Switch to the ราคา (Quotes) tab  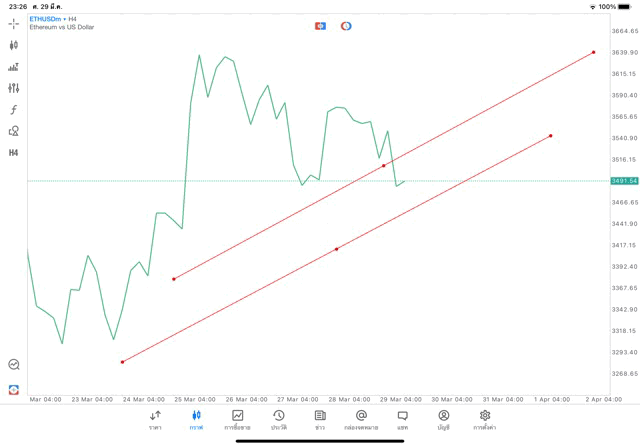pyautogui.click(x=155, y=419)
